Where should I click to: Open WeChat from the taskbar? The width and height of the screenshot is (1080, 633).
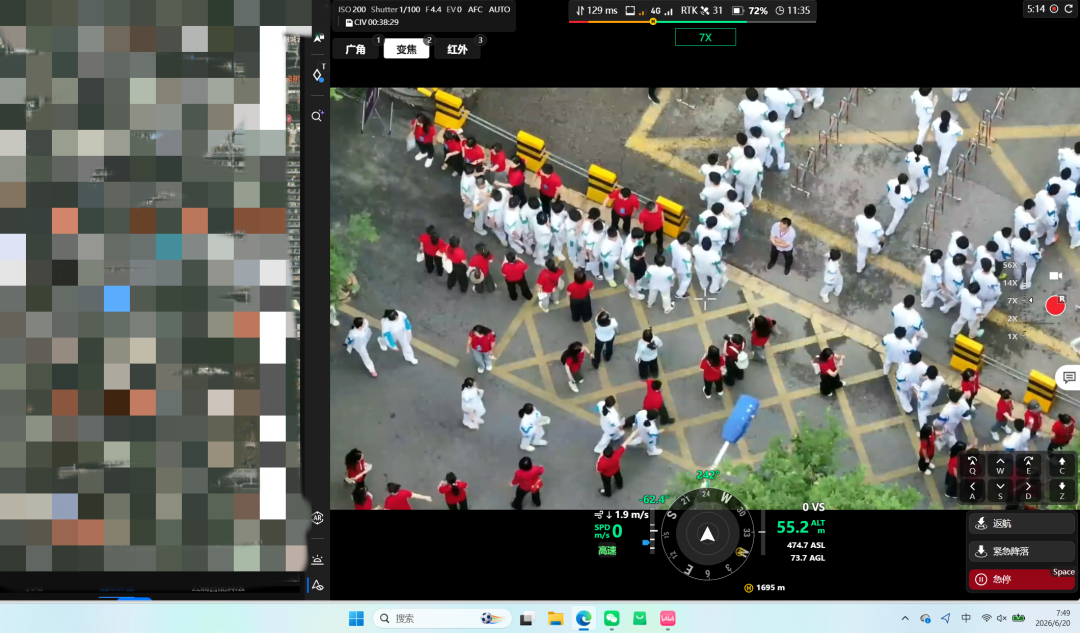pos(612,619)
